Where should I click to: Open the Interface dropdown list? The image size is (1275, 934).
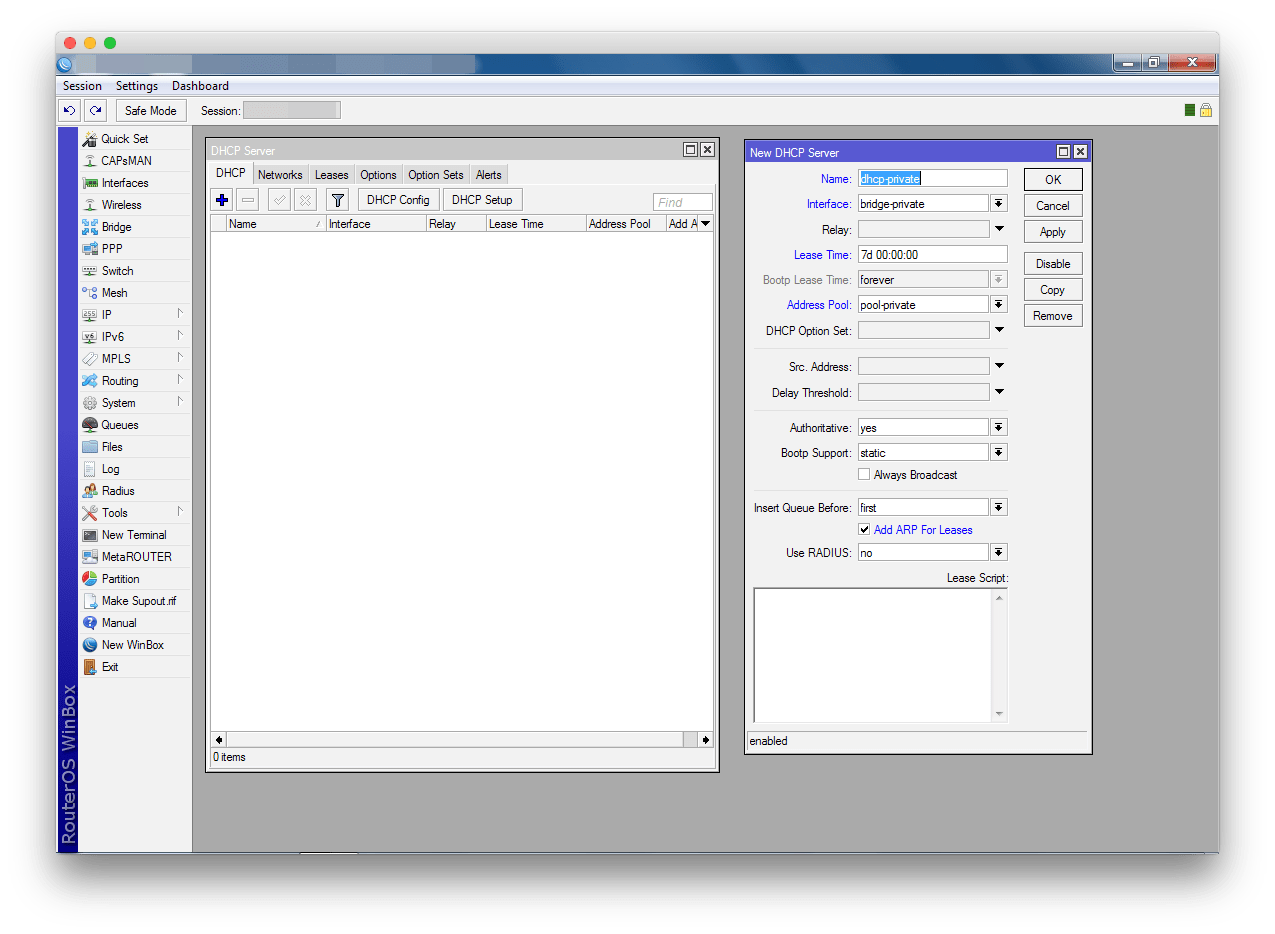pos(998,204)
